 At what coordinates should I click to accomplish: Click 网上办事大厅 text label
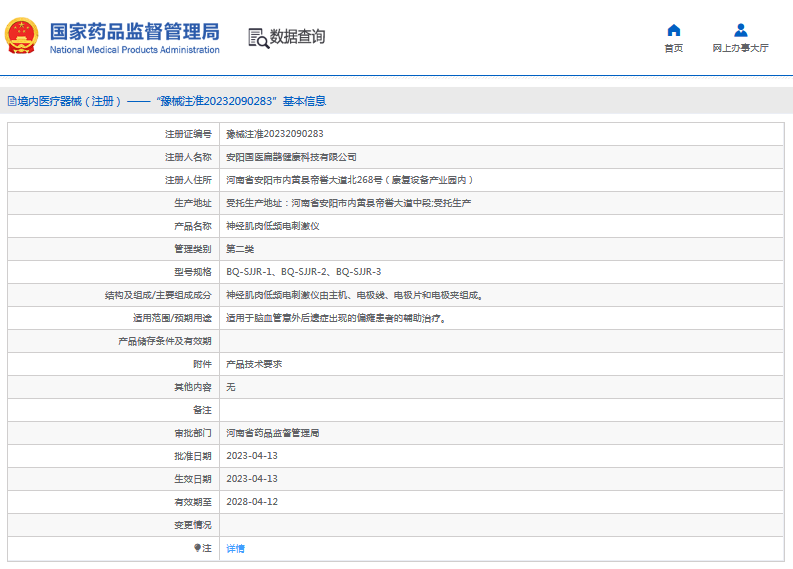click(x=740, y=48)
